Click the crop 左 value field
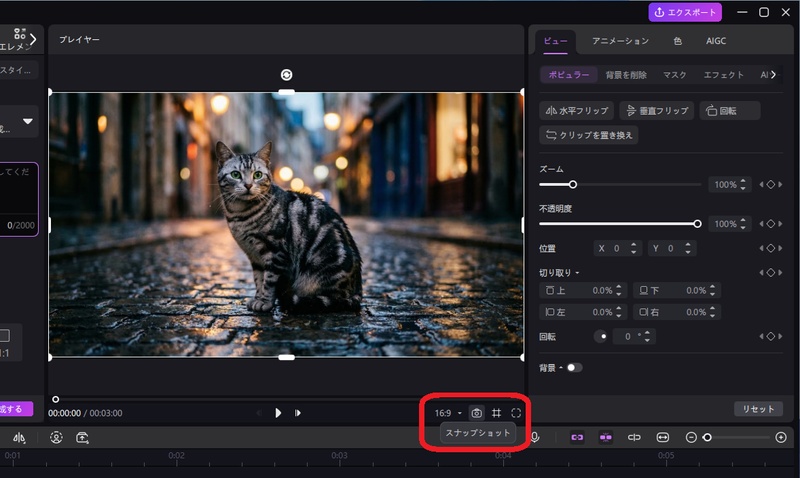This screenshot has height=478, width=800. coord(583,312)
